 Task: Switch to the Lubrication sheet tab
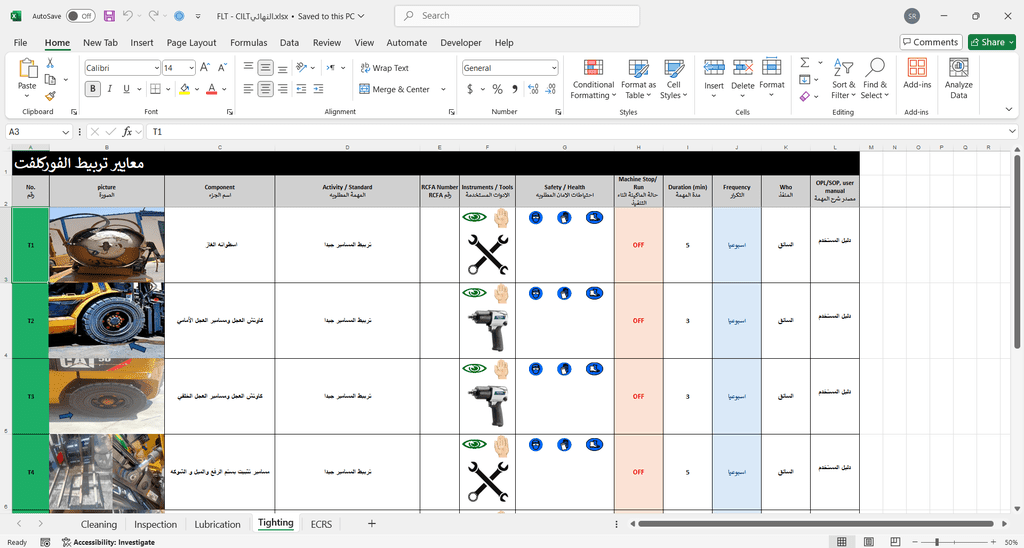[x=217, y=524]
